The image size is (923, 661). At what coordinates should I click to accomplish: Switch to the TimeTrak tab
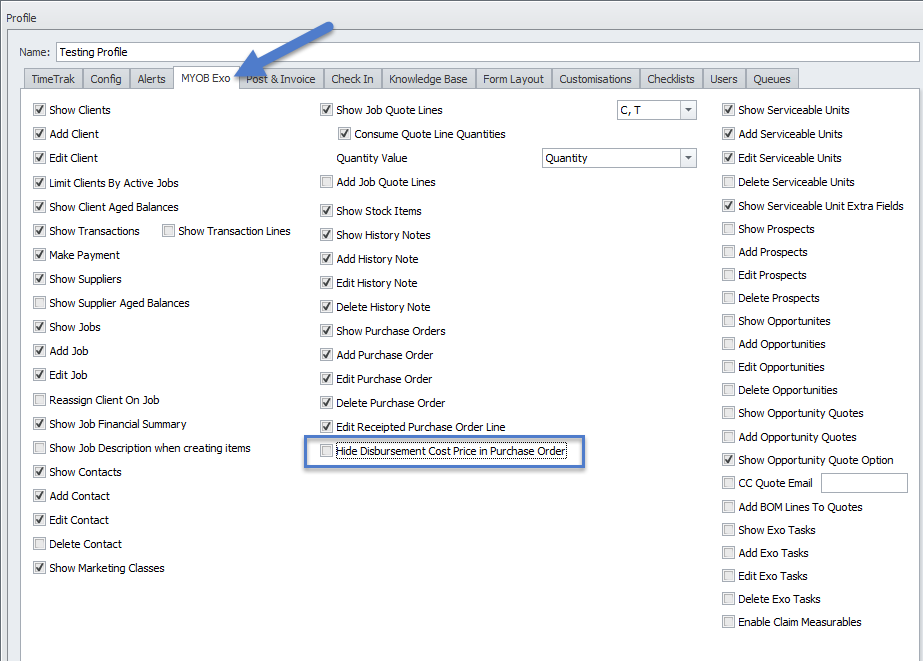(52, 79)
